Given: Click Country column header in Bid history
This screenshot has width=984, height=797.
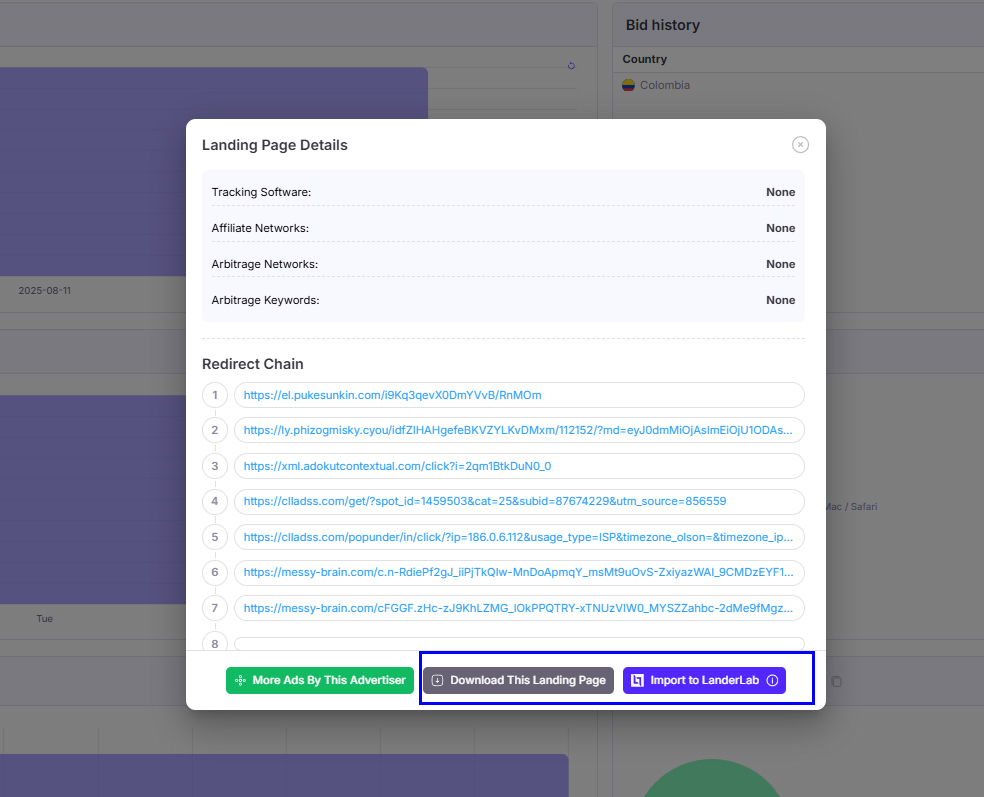Looking at the screenshot, I should click(x=644, y=59).
